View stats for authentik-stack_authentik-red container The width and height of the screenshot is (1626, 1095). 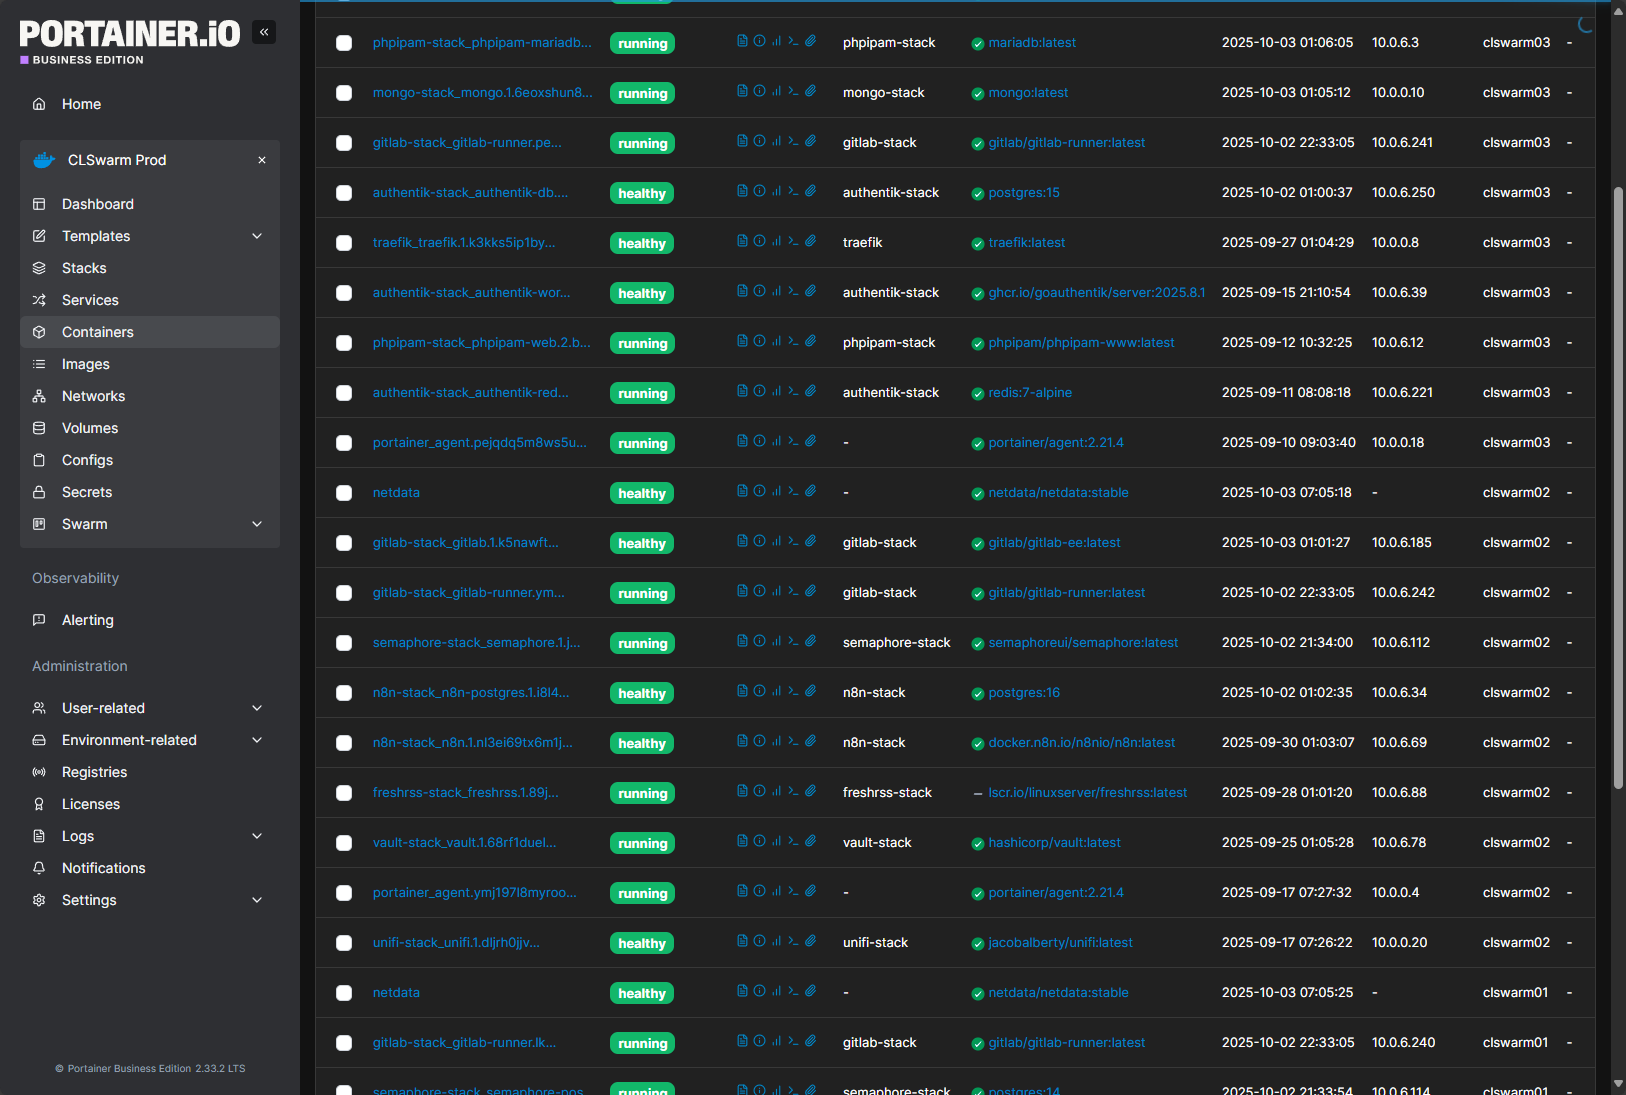[776, 391]
